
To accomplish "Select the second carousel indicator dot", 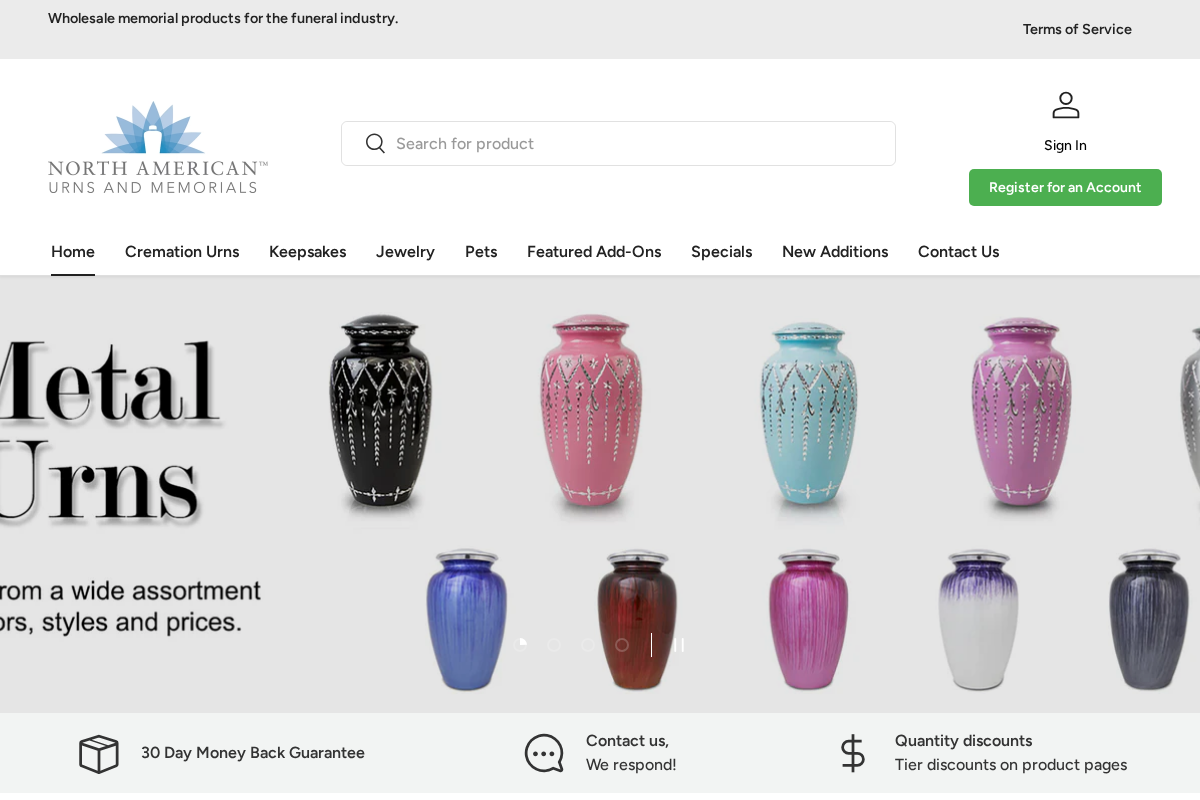I will pos(554,645).
